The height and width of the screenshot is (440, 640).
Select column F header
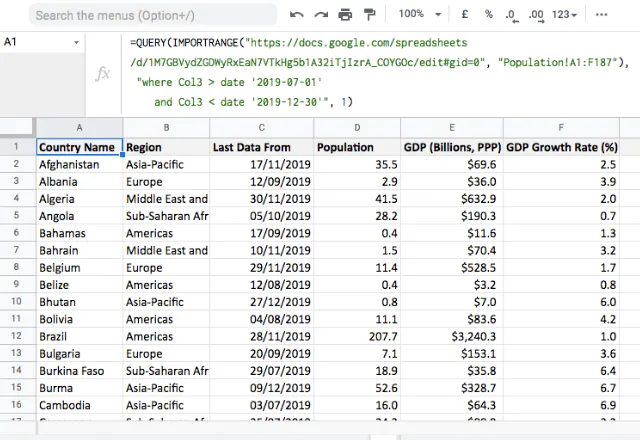click(x=562, y=128)
